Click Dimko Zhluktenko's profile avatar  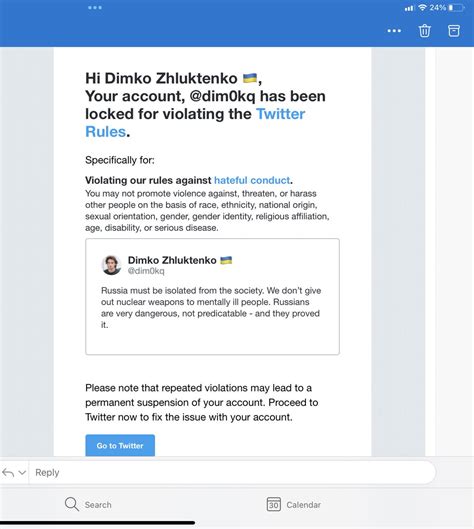(111, 265)
